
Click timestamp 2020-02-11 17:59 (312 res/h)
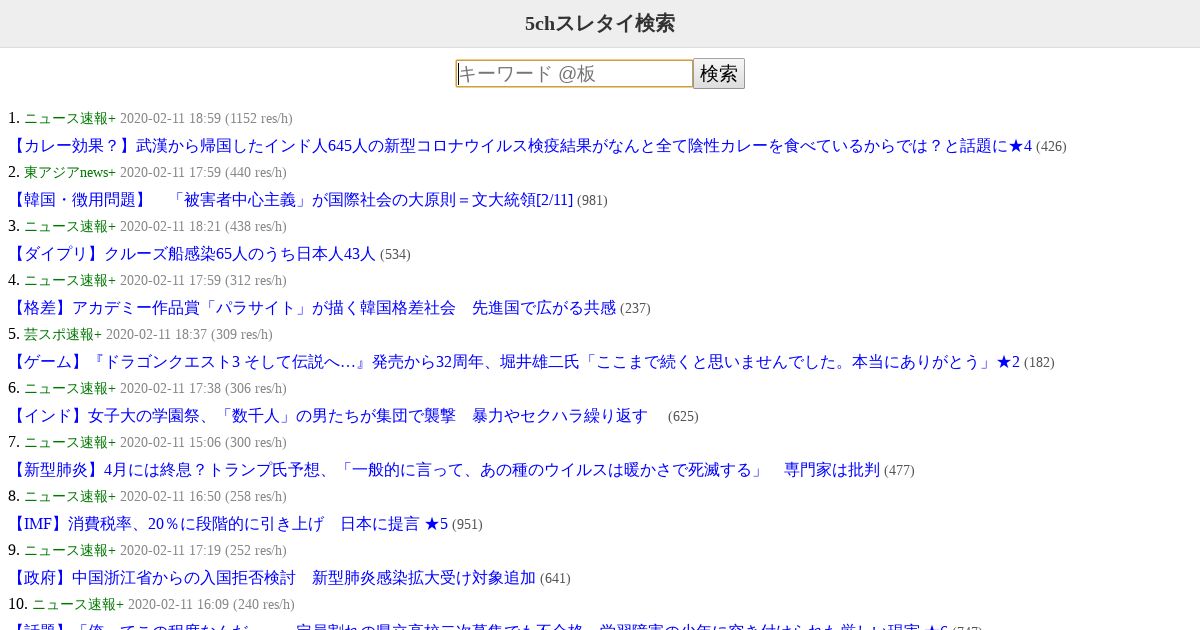(x=203, y=281)
